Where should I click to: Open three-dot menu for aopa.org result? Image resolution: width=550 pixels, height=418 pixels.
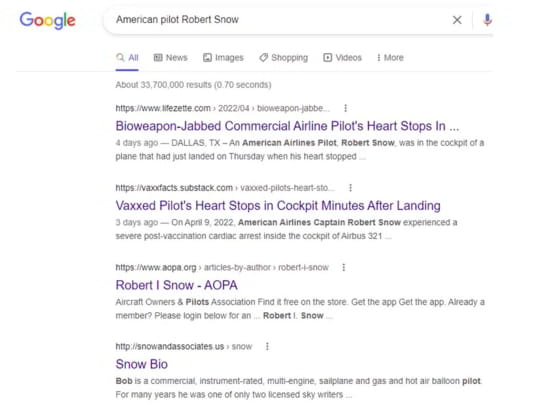pos(343,267)
